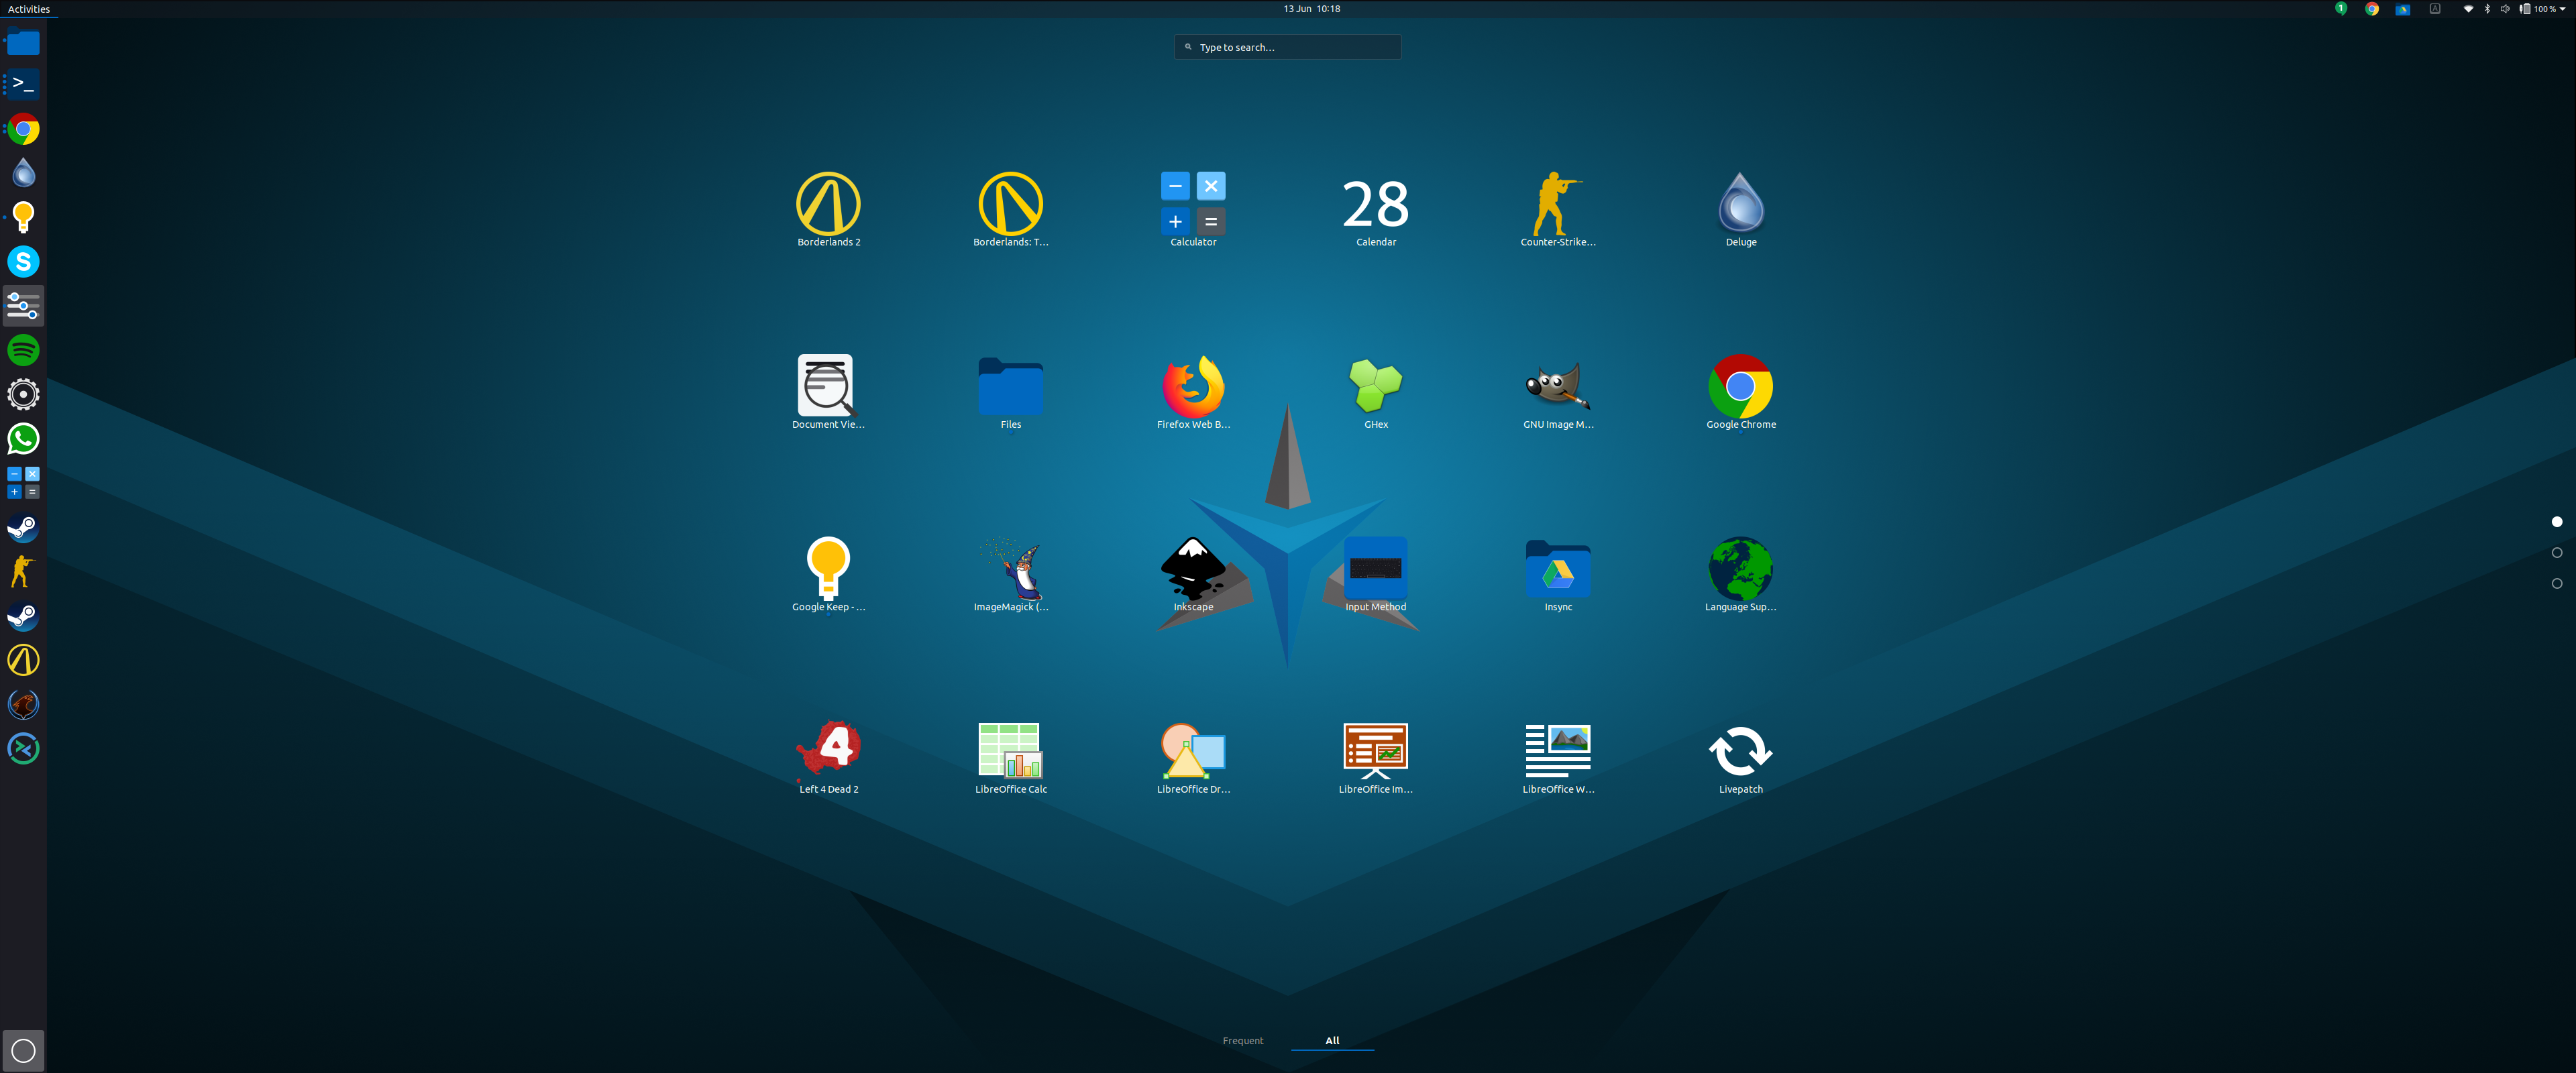Go to third app page dot

point(2556,583)
